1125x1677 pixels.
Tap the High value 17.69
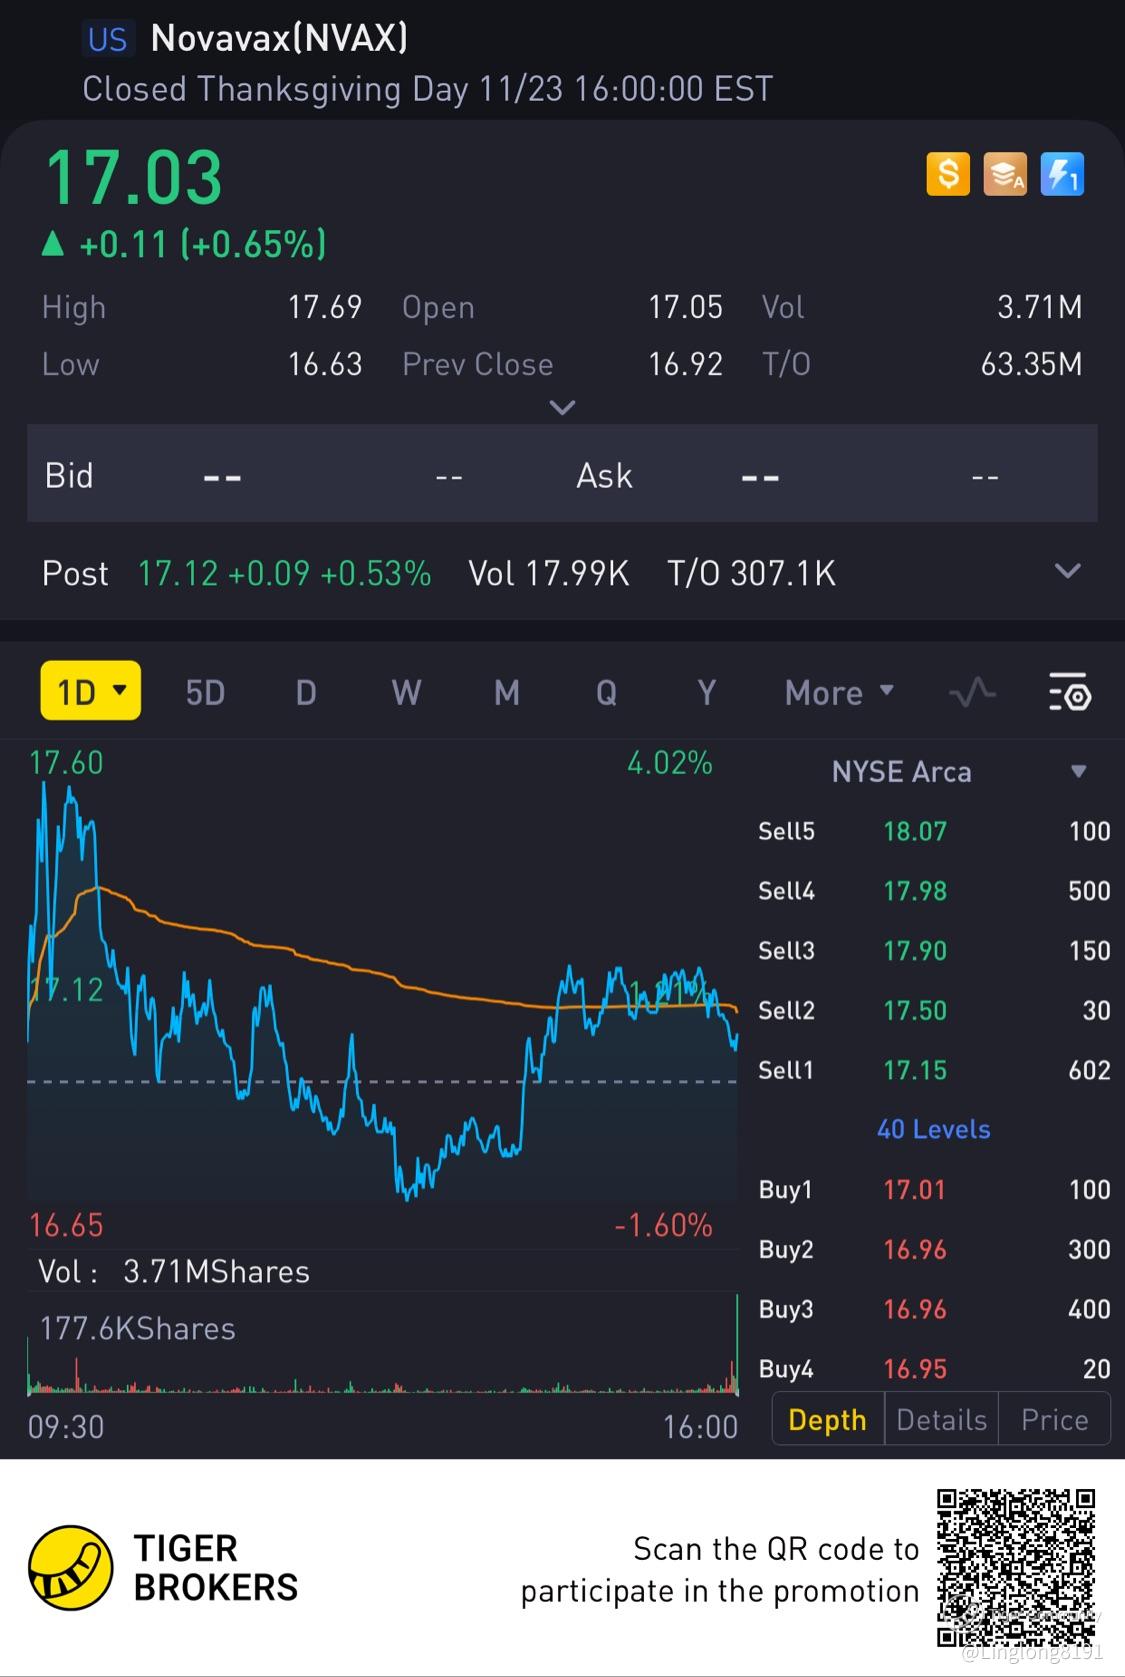325,307
